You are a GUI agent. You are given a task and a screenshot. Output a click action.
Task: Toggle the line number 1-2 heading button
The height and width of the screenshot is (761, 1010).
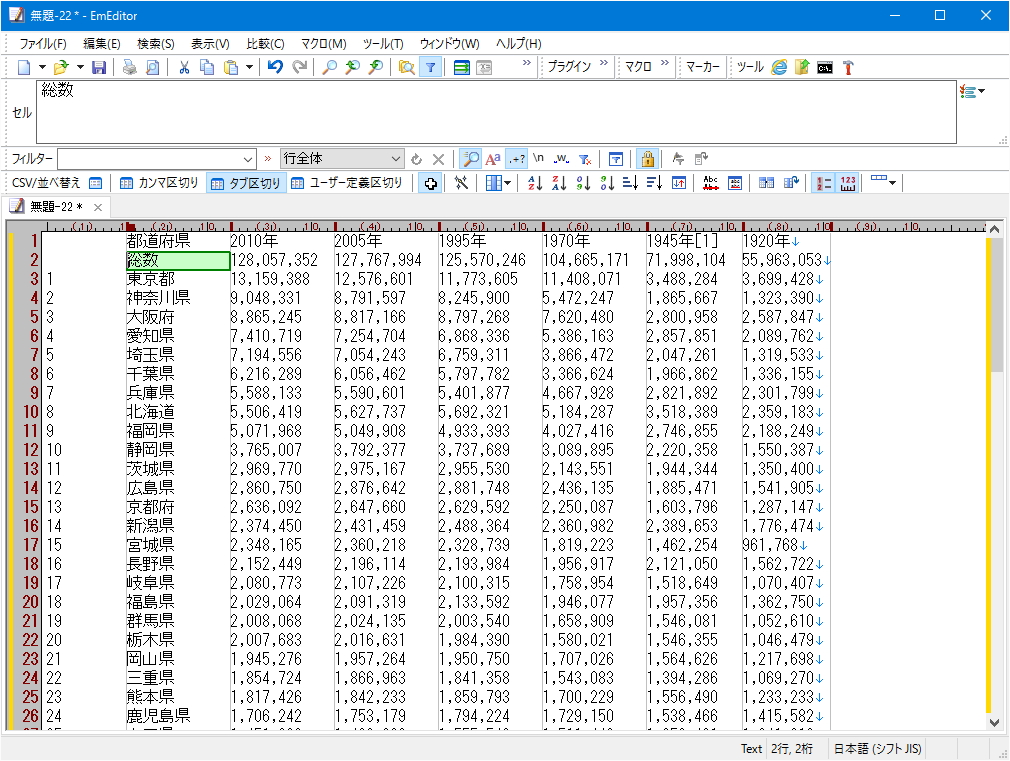(x=823, y=183)
